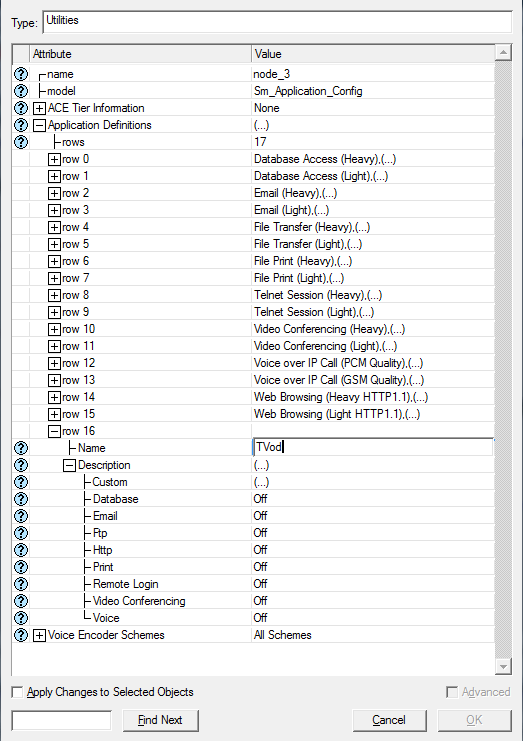Collapse row 16
The image size is (523, 741).
tap(54, 431)
